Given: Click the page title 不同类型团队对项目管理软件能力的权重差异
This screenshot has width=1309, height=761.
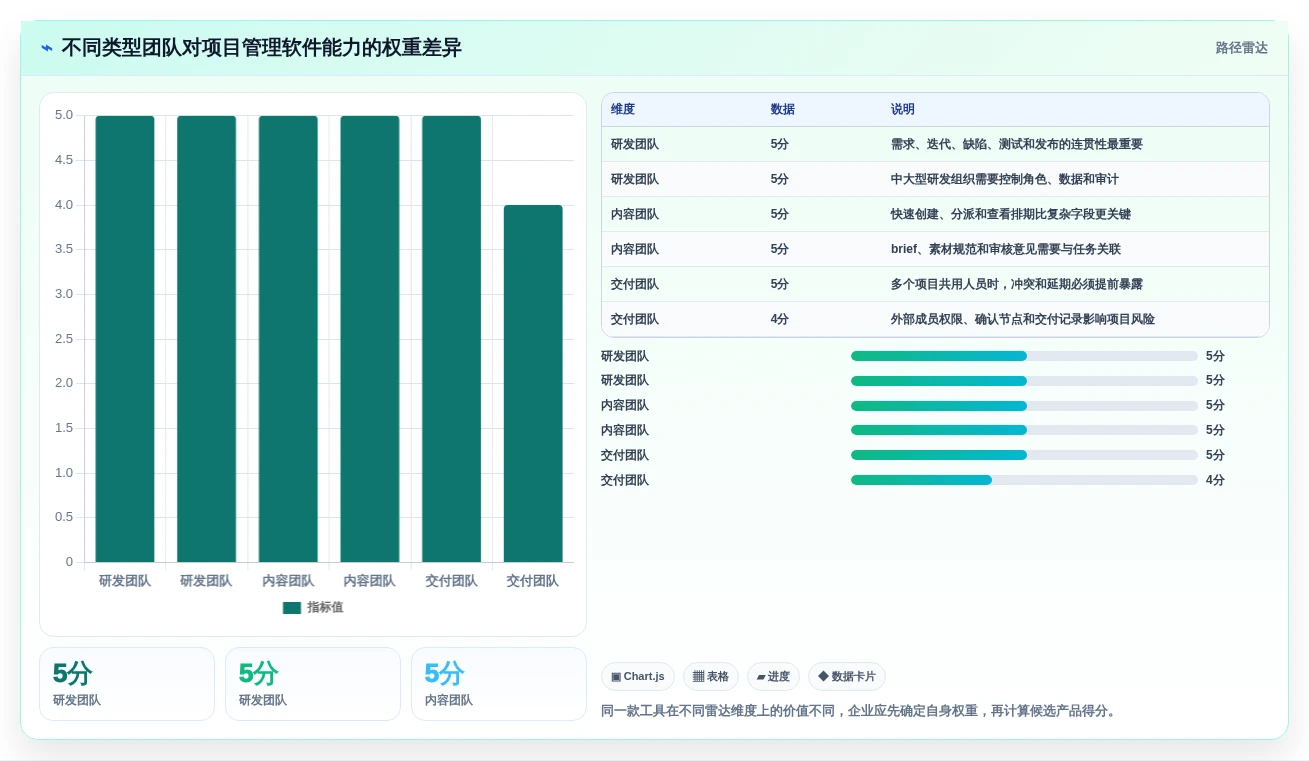Looking at the screenshot, I should 262,48.
